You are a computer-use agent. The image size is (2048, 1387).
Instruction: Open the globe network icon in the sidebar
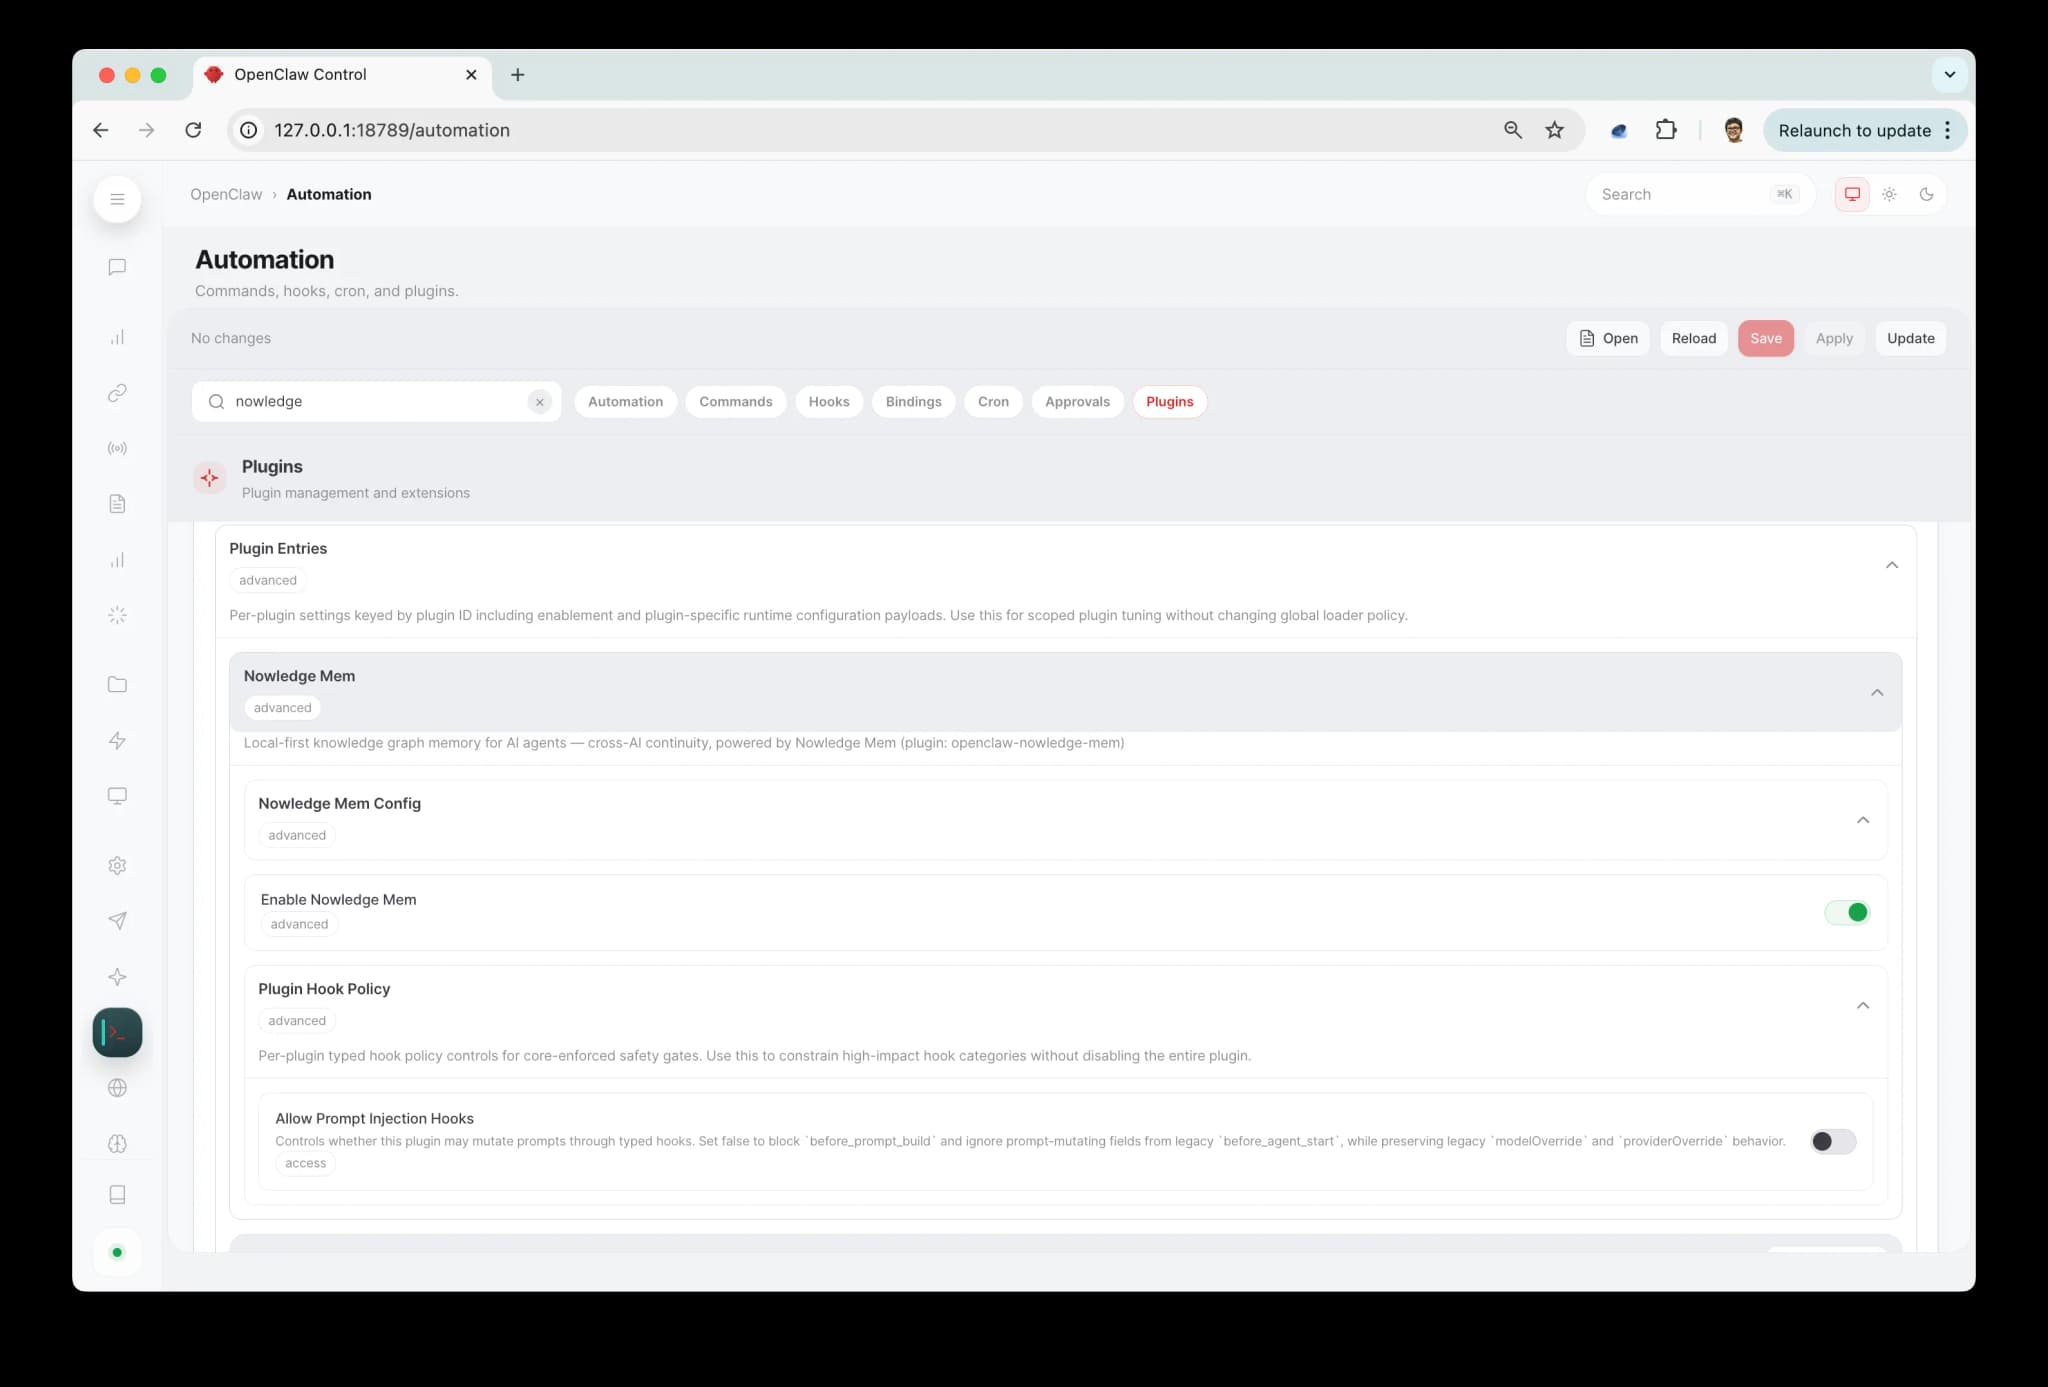[117, 1088]
